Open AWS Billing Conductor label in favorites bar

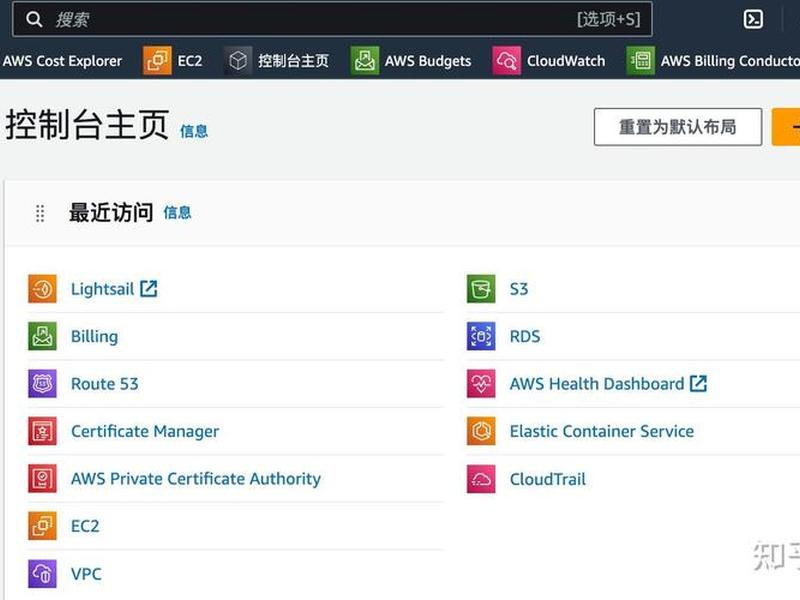(730, 61)
